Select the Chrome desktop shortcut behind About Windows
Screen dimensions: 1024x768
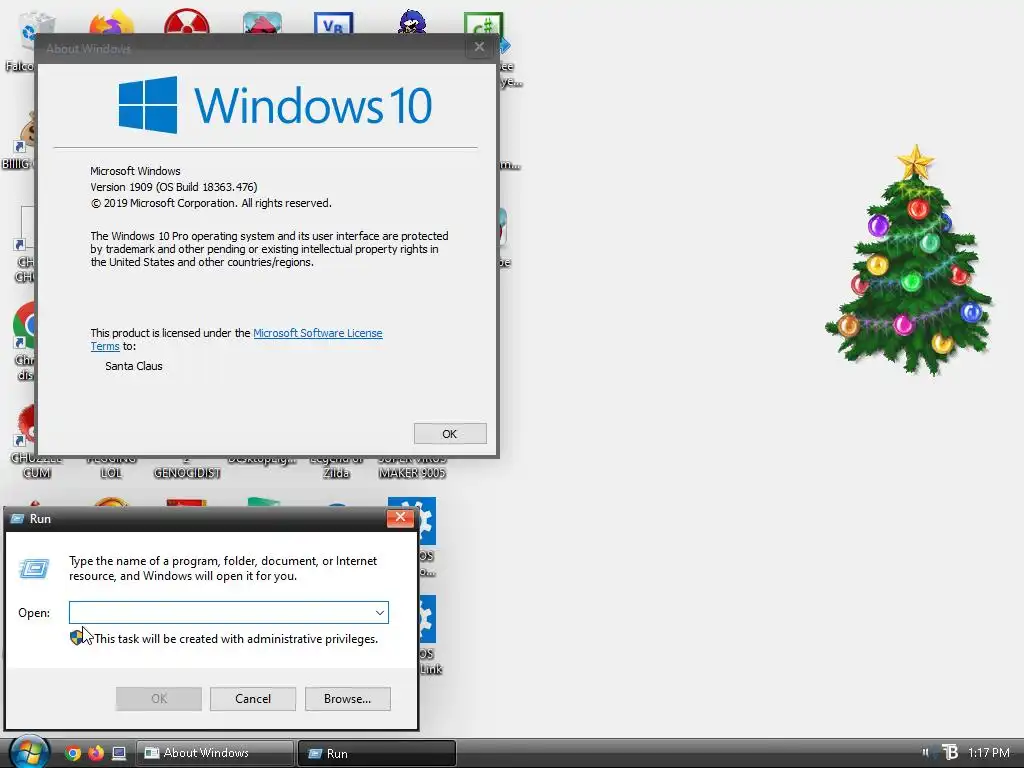pyautogui.click(x=25, y=325)
